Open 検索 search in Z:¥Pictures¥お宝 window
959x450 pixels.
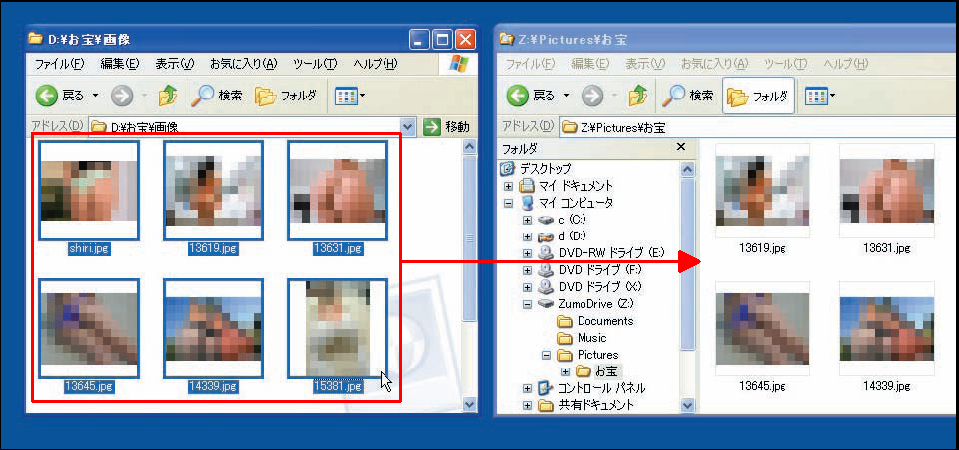[687, 95]
